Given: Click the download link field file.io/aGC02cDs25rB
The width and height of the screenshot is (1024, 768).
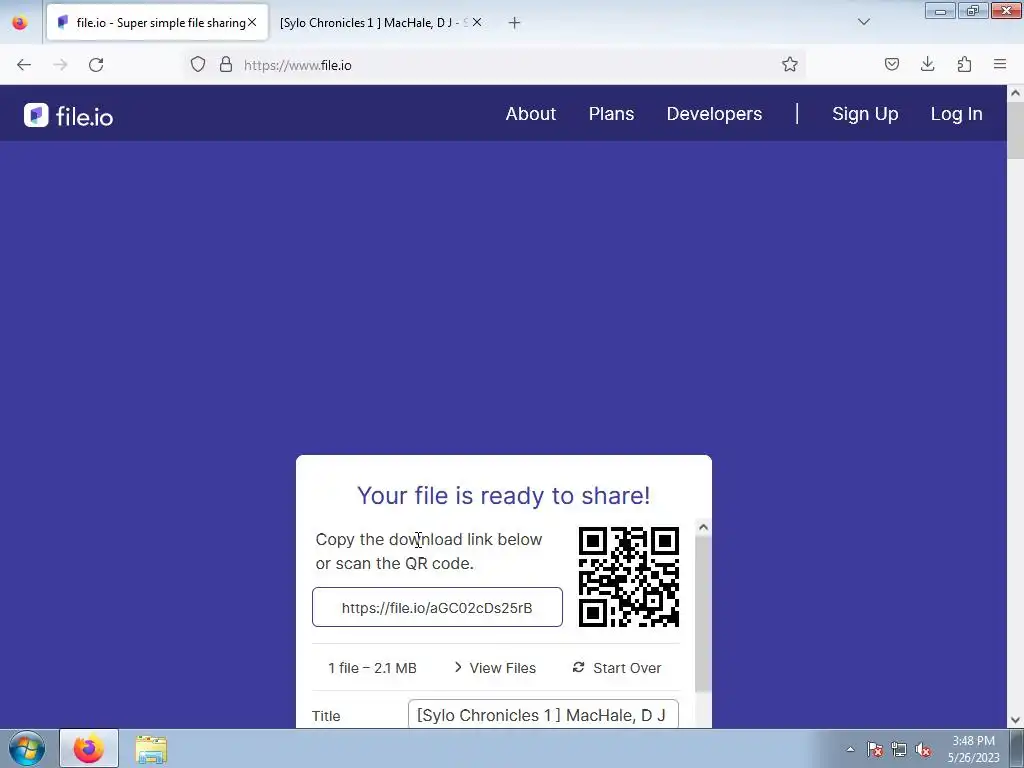Looking at the screenshot, I should tap(437, 607).
